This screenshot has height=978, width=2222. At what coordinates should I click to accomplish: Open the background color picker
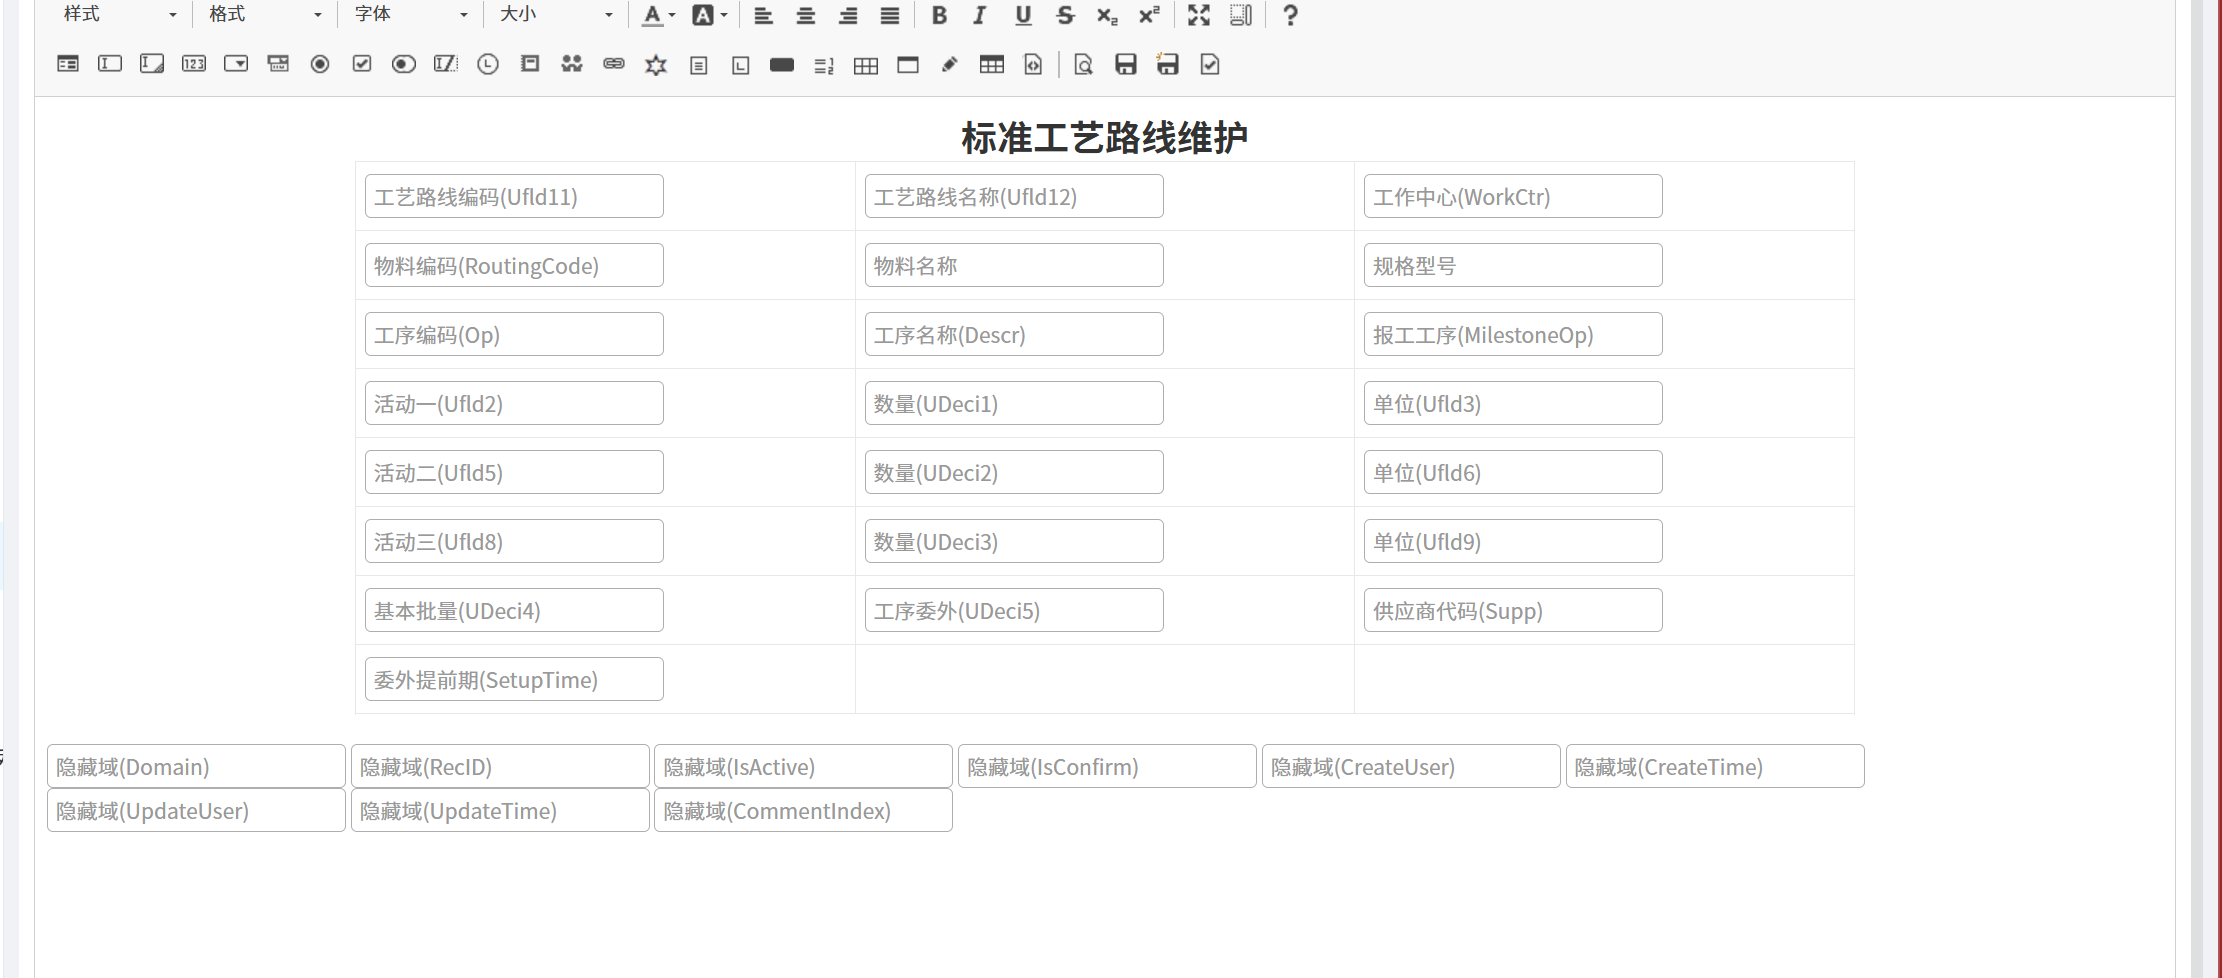pos(710,15)
